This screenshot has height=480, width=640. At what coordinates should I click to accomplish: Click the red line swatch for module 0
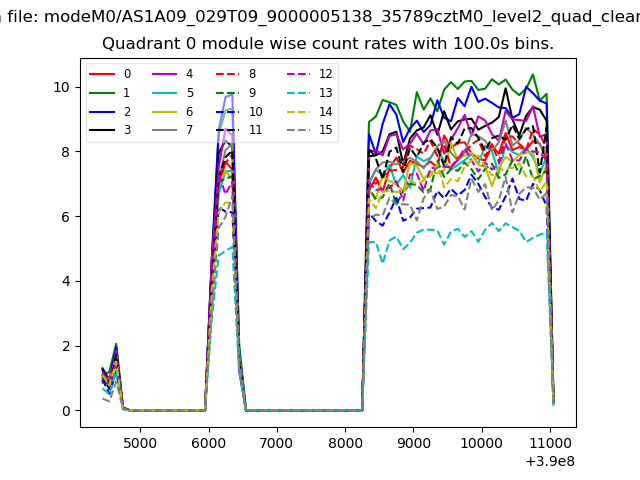pos(103,74)
